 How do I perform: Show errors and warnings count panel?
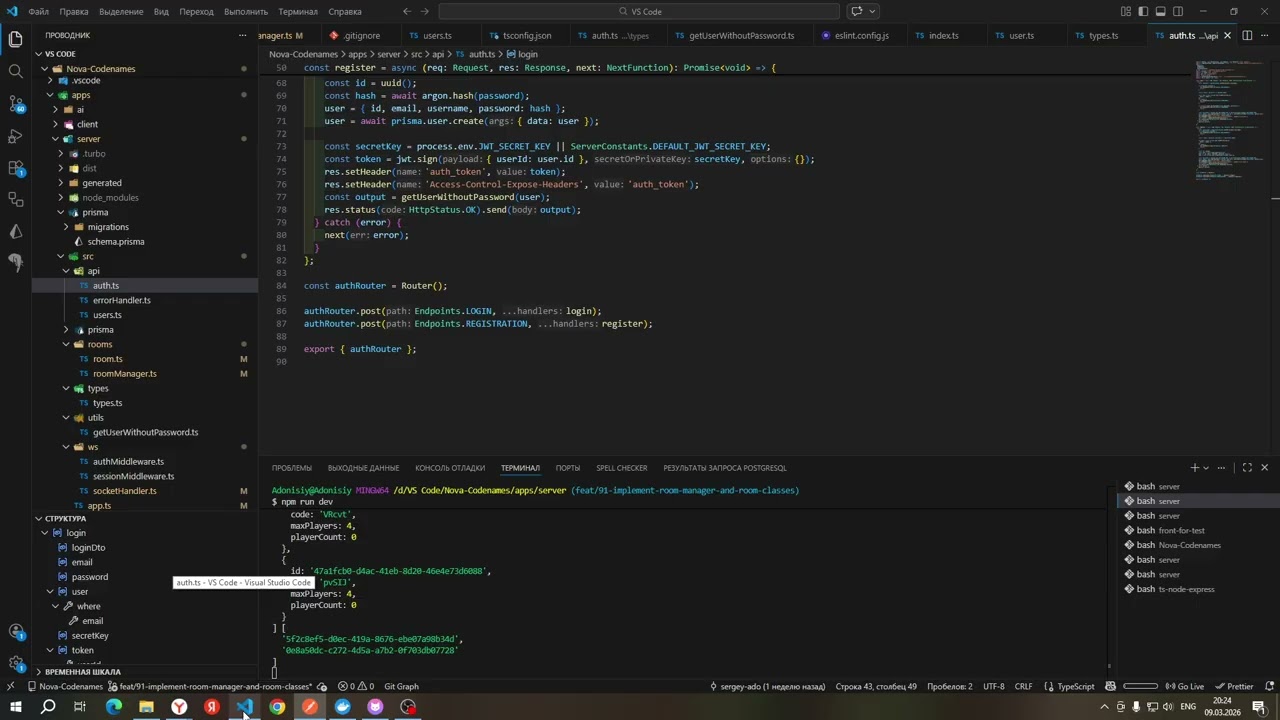click(x=356, y=686)
